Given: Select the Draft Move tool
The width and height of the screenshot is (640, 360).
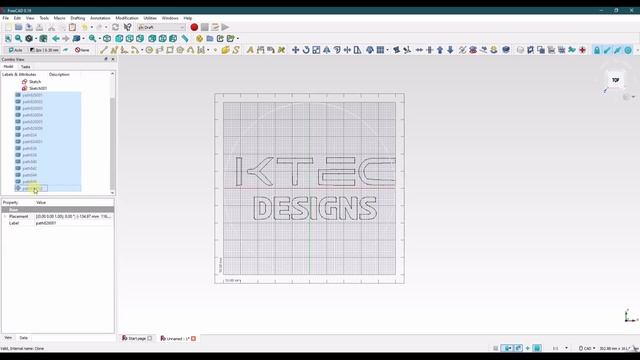Looking at the screenshot, I should 296,50.
